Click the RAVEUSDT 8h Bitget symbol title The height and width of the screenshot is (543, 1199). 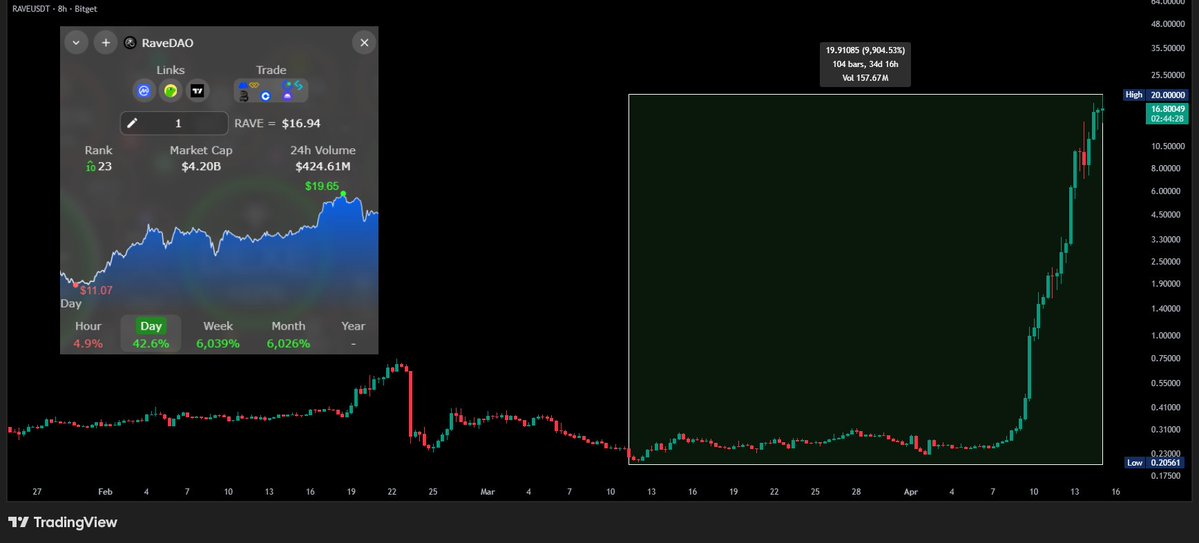pos(55,9)
